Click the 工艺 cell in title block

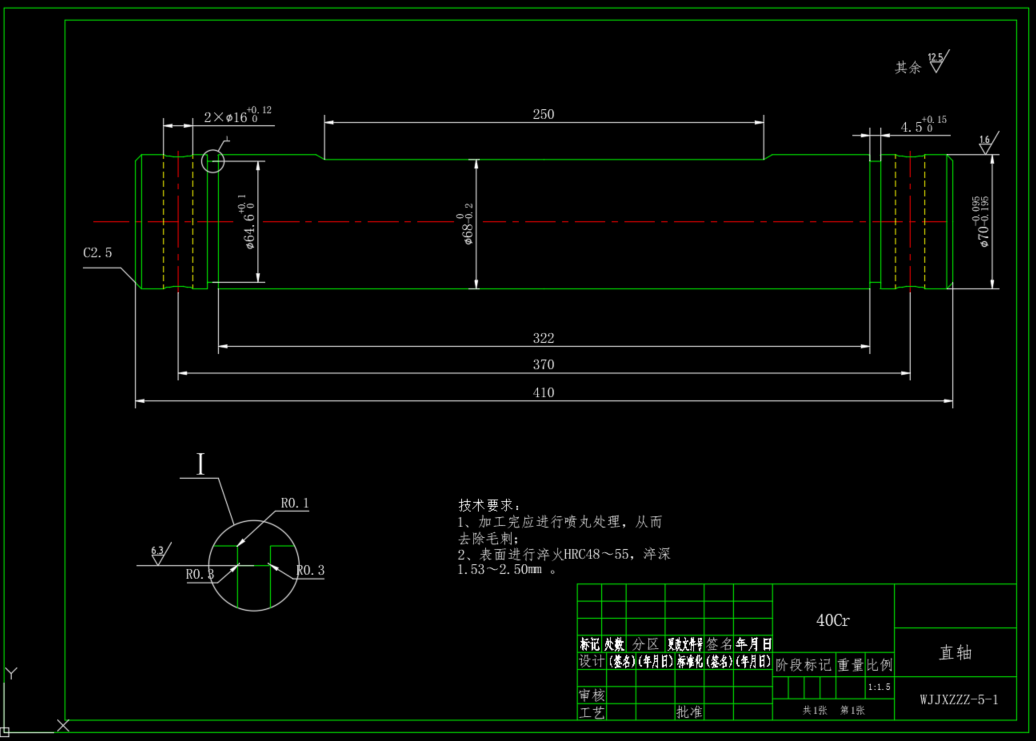point(591,713)
